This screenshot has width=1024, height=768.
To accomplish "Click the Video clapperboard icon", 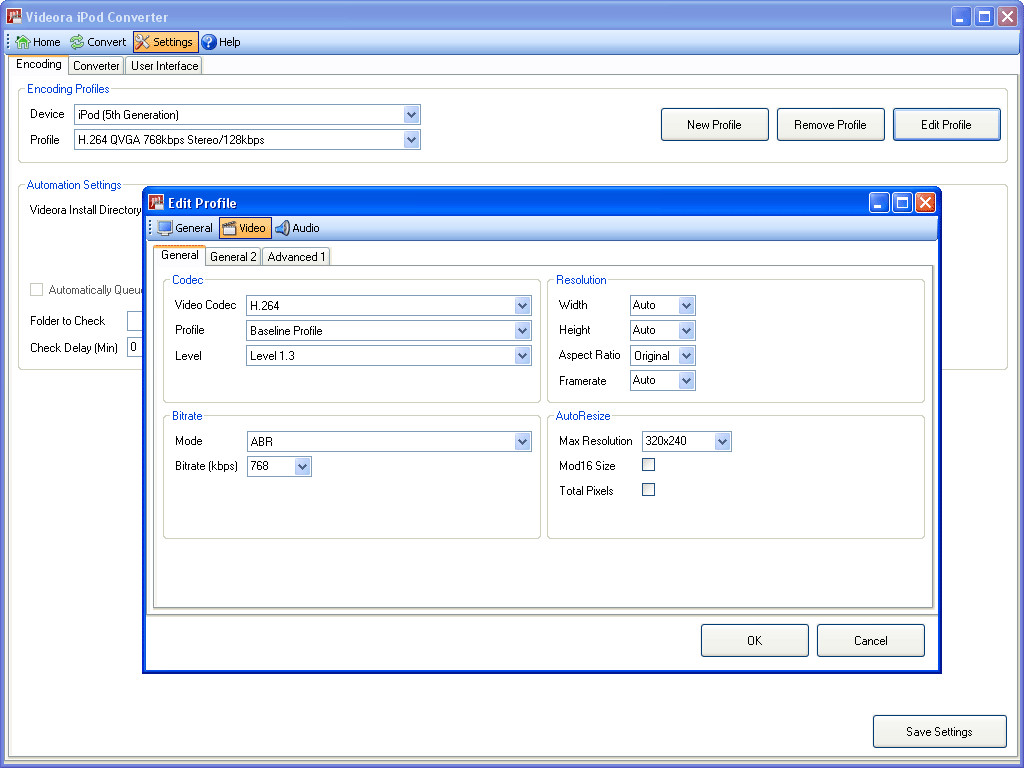I will [x=229, y=228].
